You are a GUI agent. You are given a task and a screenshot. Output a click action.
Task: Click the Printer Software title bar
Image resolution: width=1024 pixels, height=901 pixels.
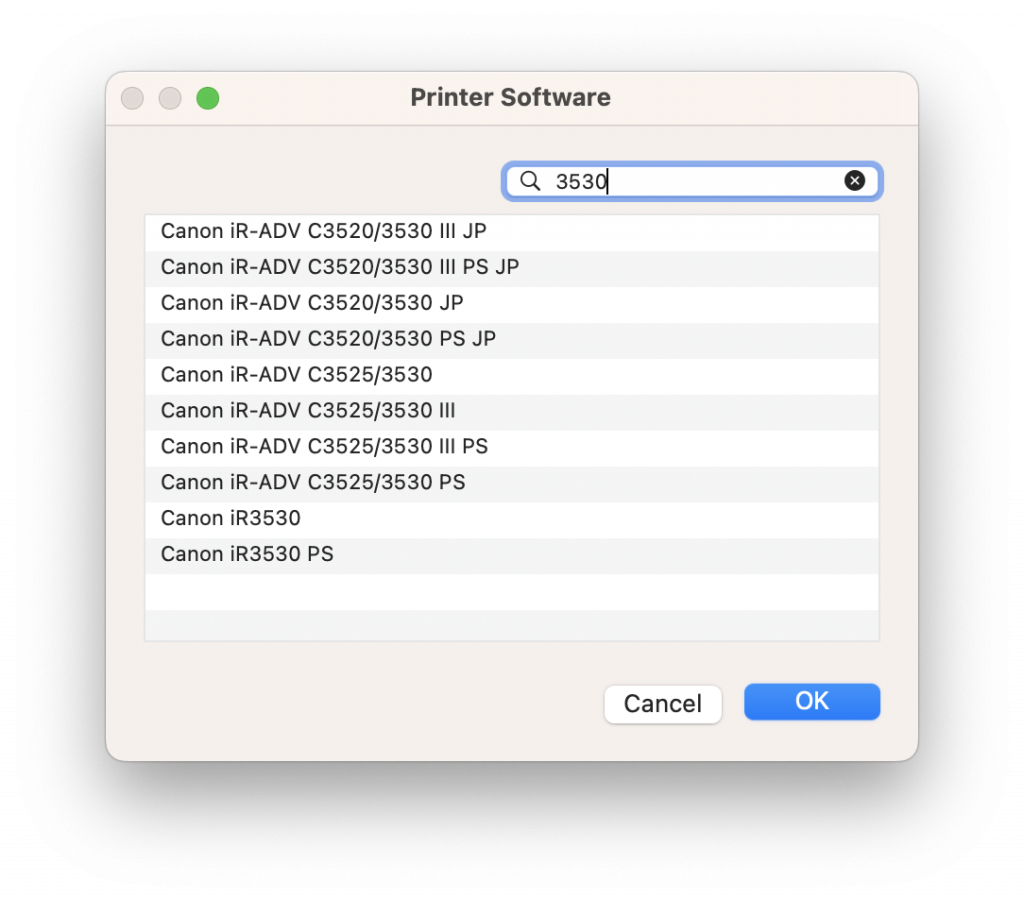point(510,97)
